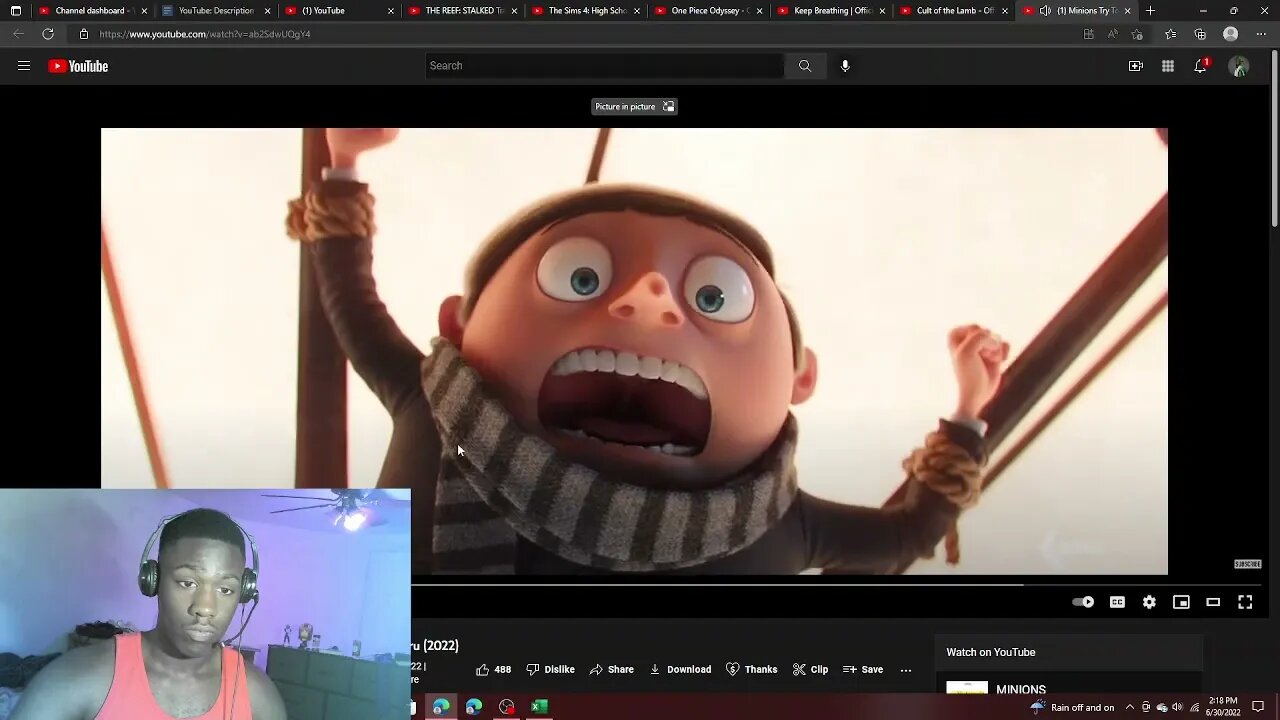Viewport: 1280px width, 720px height.
Task: Click the Picture in picture overlay button
Action: pos(634,106)
